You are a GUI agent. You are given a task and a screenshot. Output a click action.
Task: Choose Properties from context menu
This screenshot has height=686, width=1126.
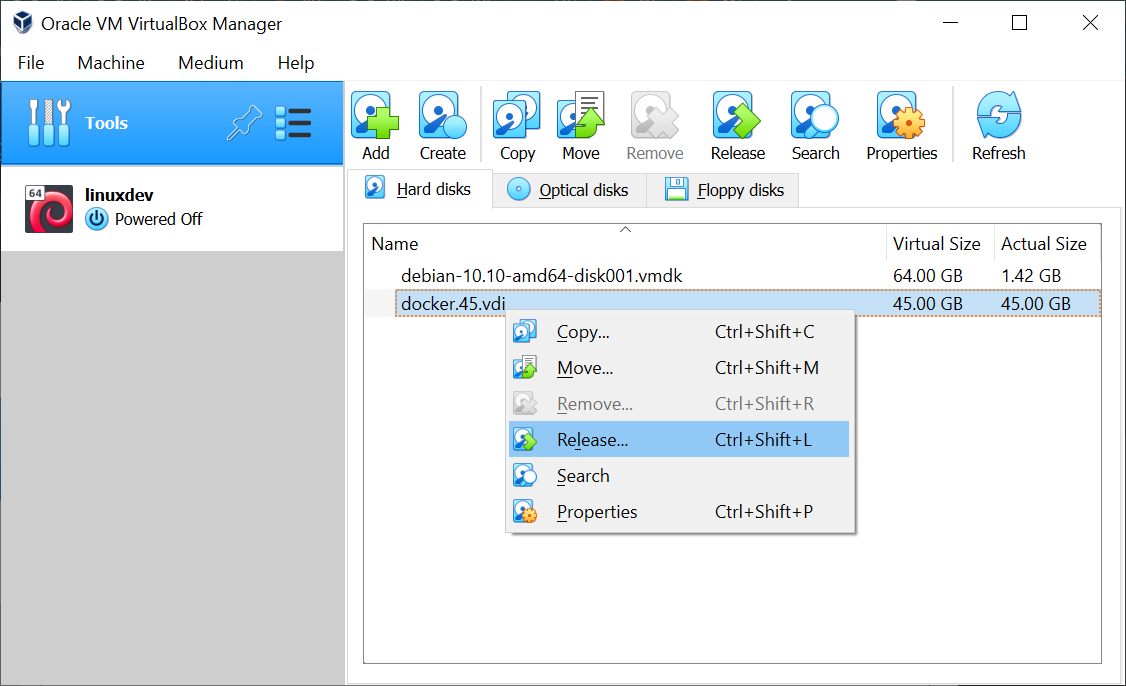[679, 511]
